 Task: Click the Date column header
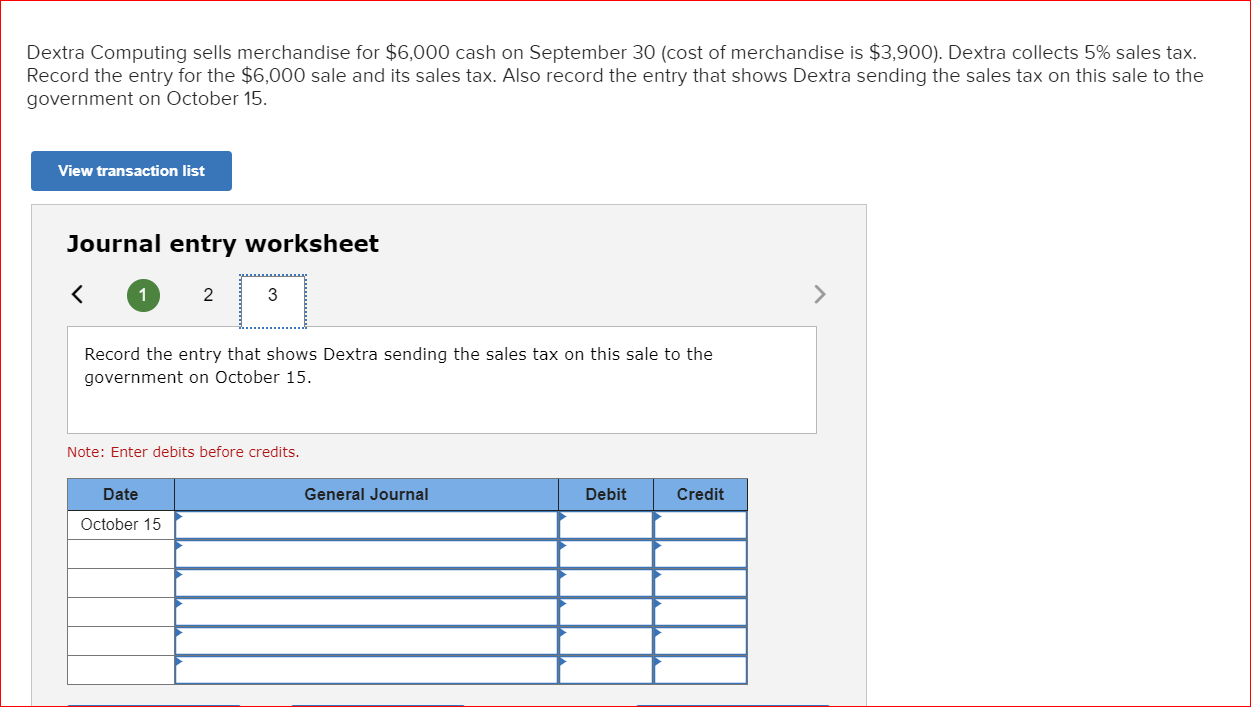point(120,494)
